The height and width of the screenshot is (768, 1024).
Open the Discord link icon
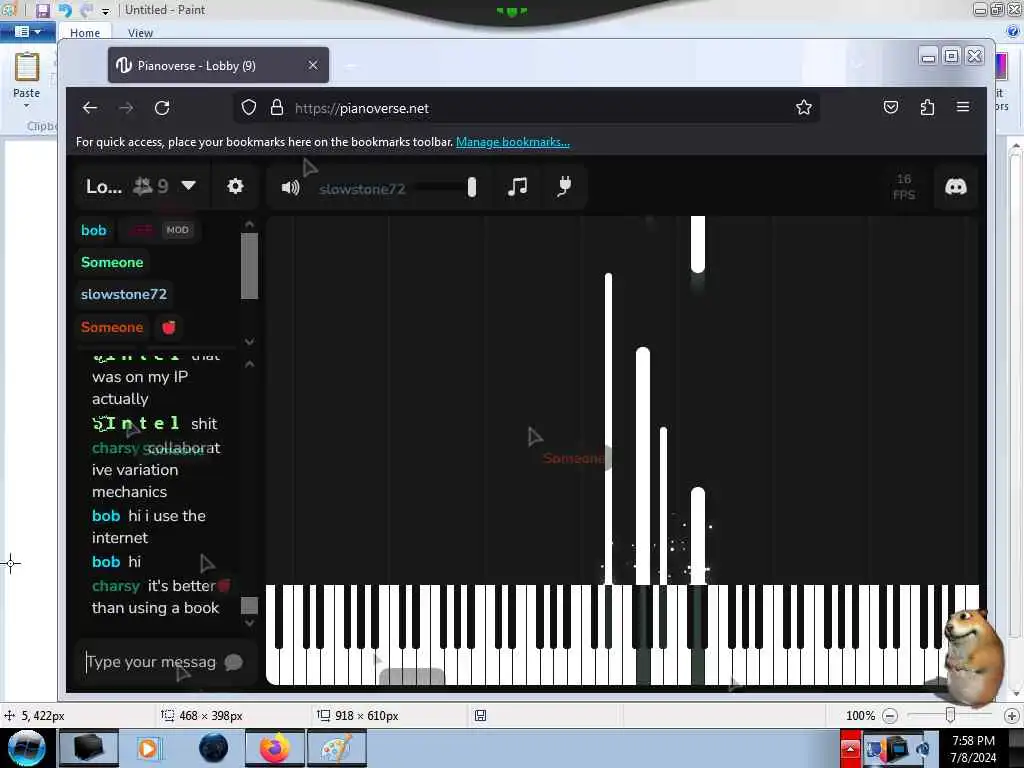click(x=955, y=187)
